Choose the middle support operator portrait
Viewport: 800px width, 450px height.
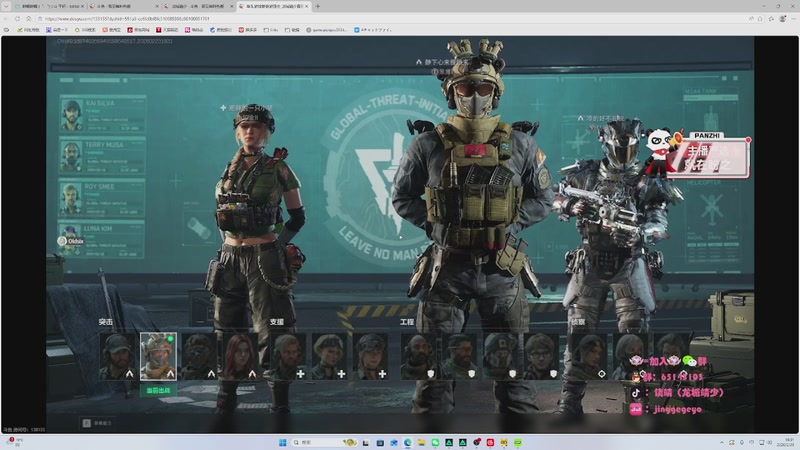click(329, 356)
